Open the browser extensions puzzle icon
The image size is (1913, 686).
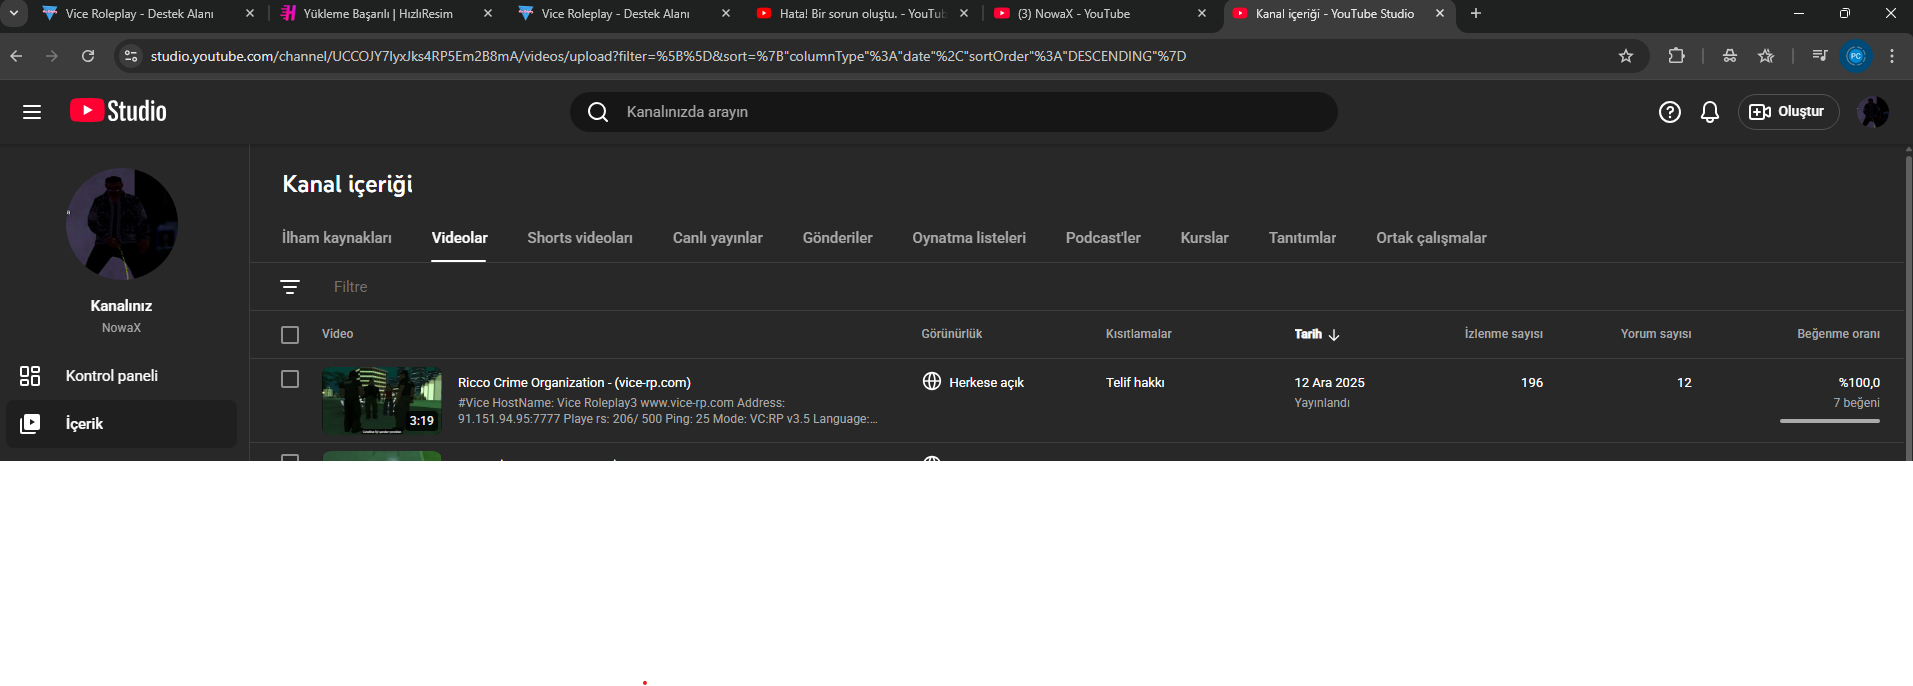(1677, 56)
